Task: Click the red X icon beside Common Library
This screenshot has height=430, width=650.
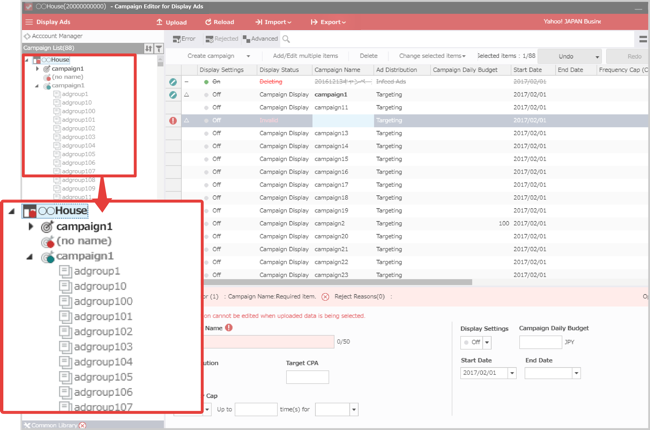Action: point(82,425)
